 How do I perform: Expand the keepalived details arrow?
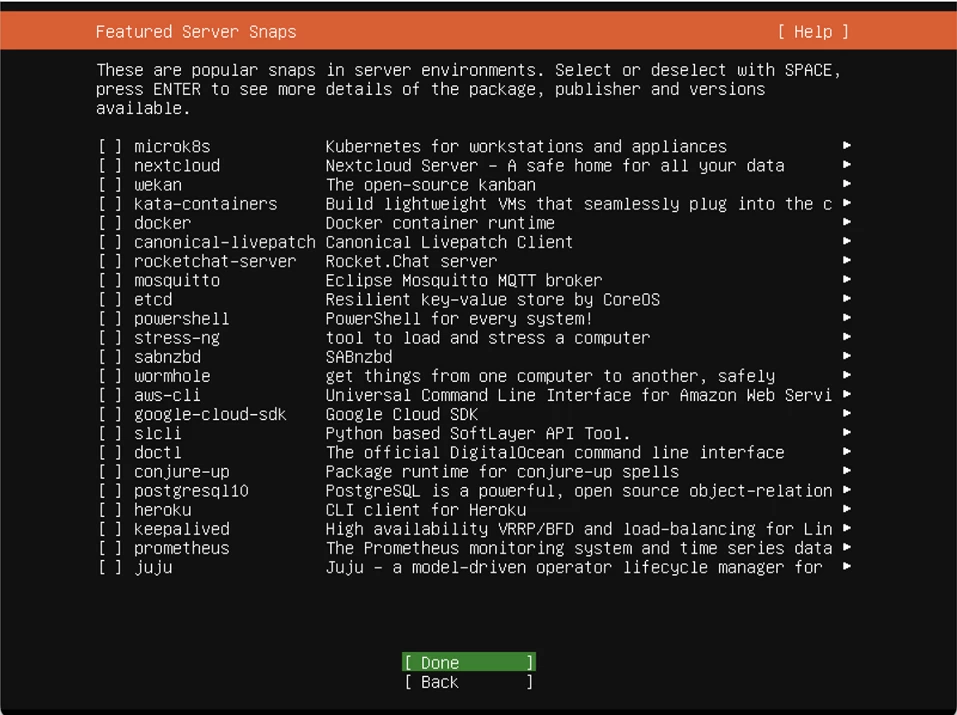point(847,528)
